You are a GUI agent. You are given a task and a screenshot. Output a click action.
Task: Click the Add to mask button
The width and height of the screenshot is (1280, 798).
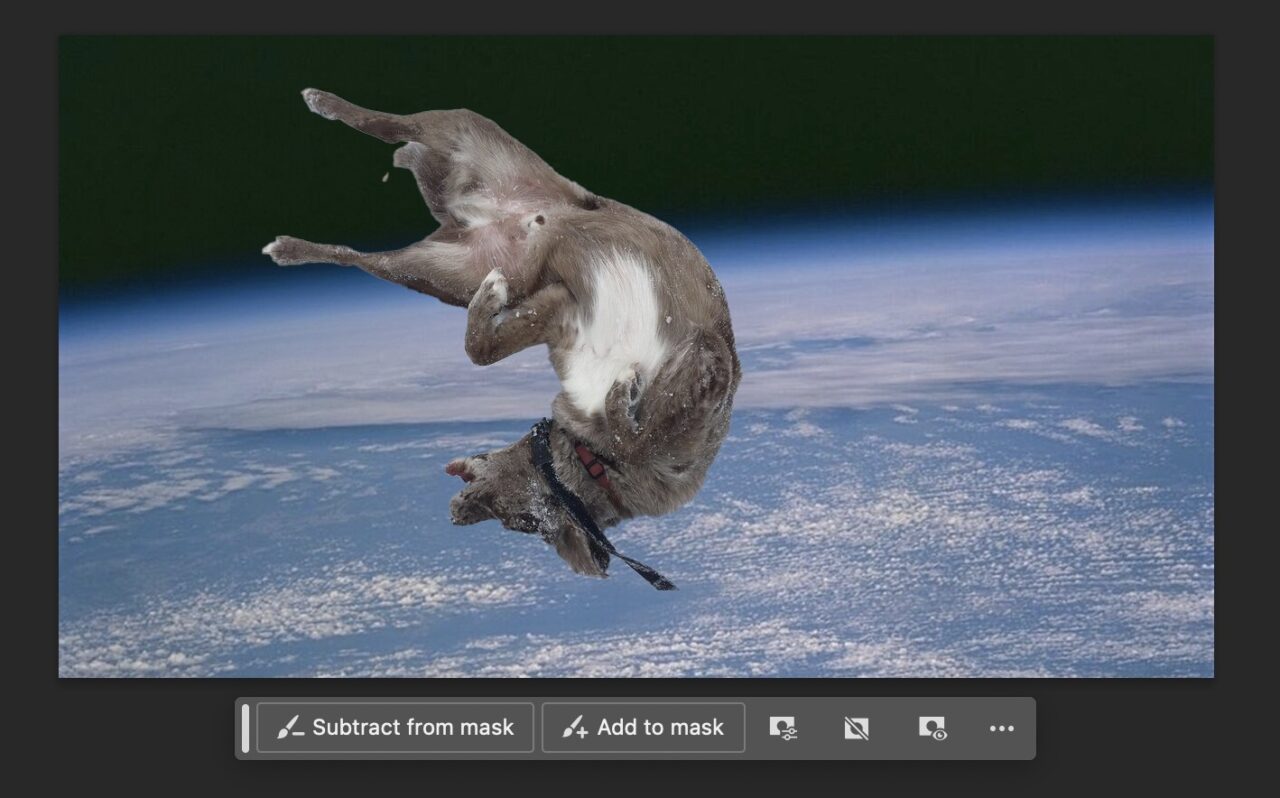click(x=643, y=728)
